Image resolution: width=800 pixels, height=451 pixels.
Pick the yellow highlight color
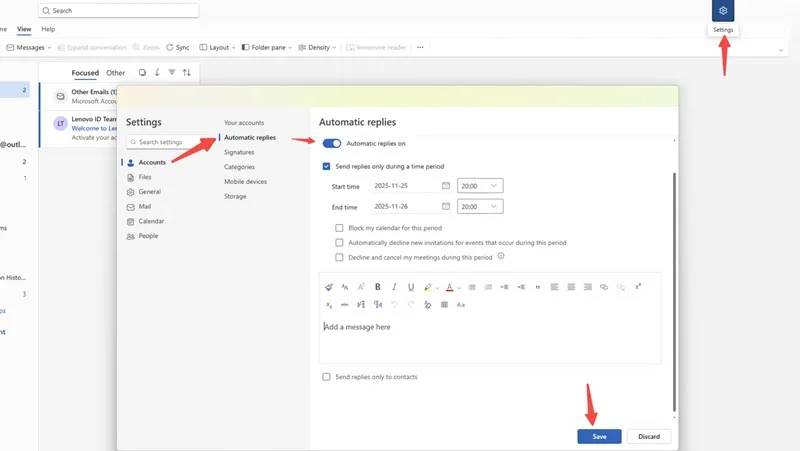point(428,287)
